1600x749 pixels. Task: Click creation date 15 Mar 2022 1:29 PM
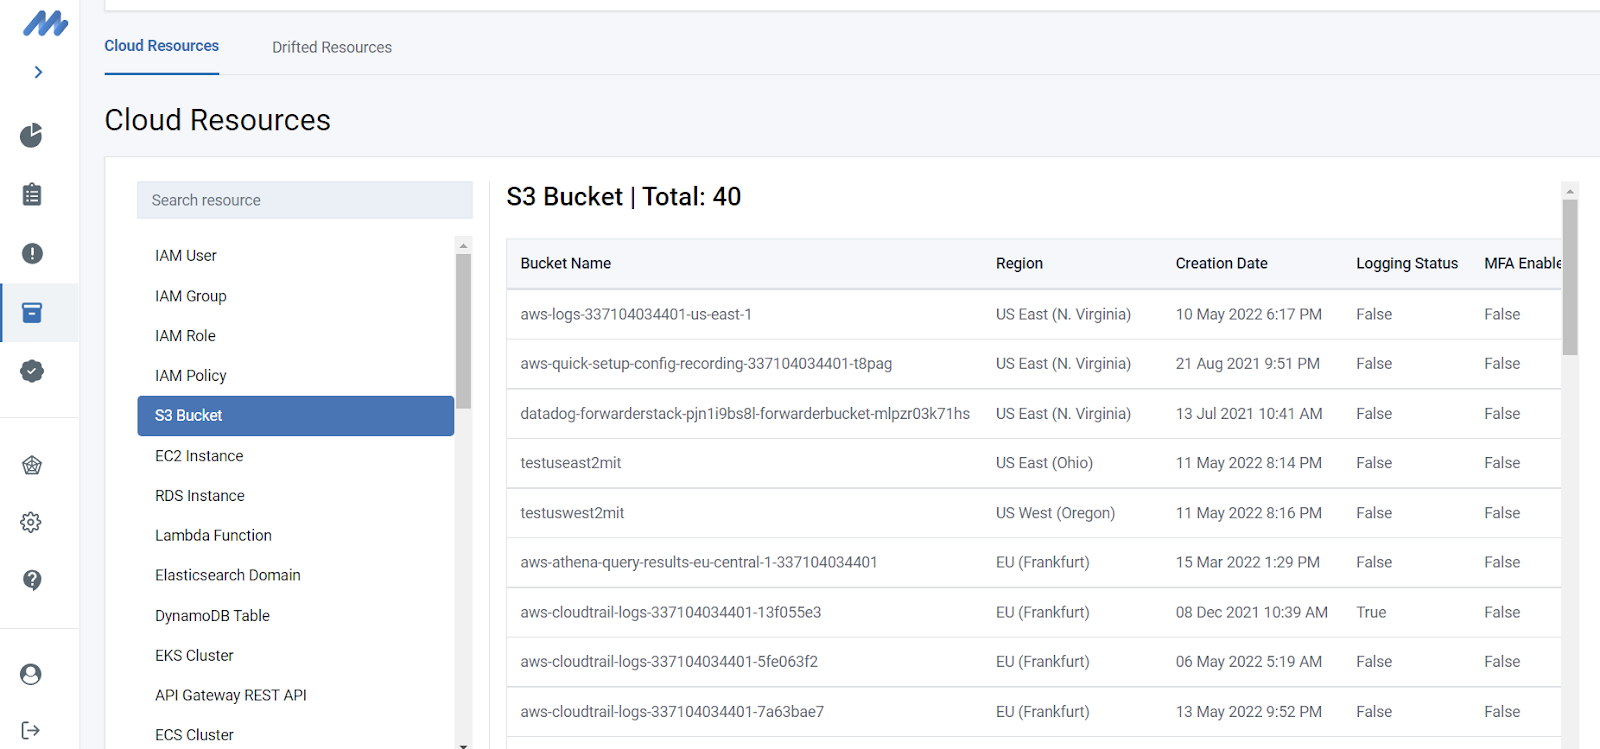tap(1248, 563)
